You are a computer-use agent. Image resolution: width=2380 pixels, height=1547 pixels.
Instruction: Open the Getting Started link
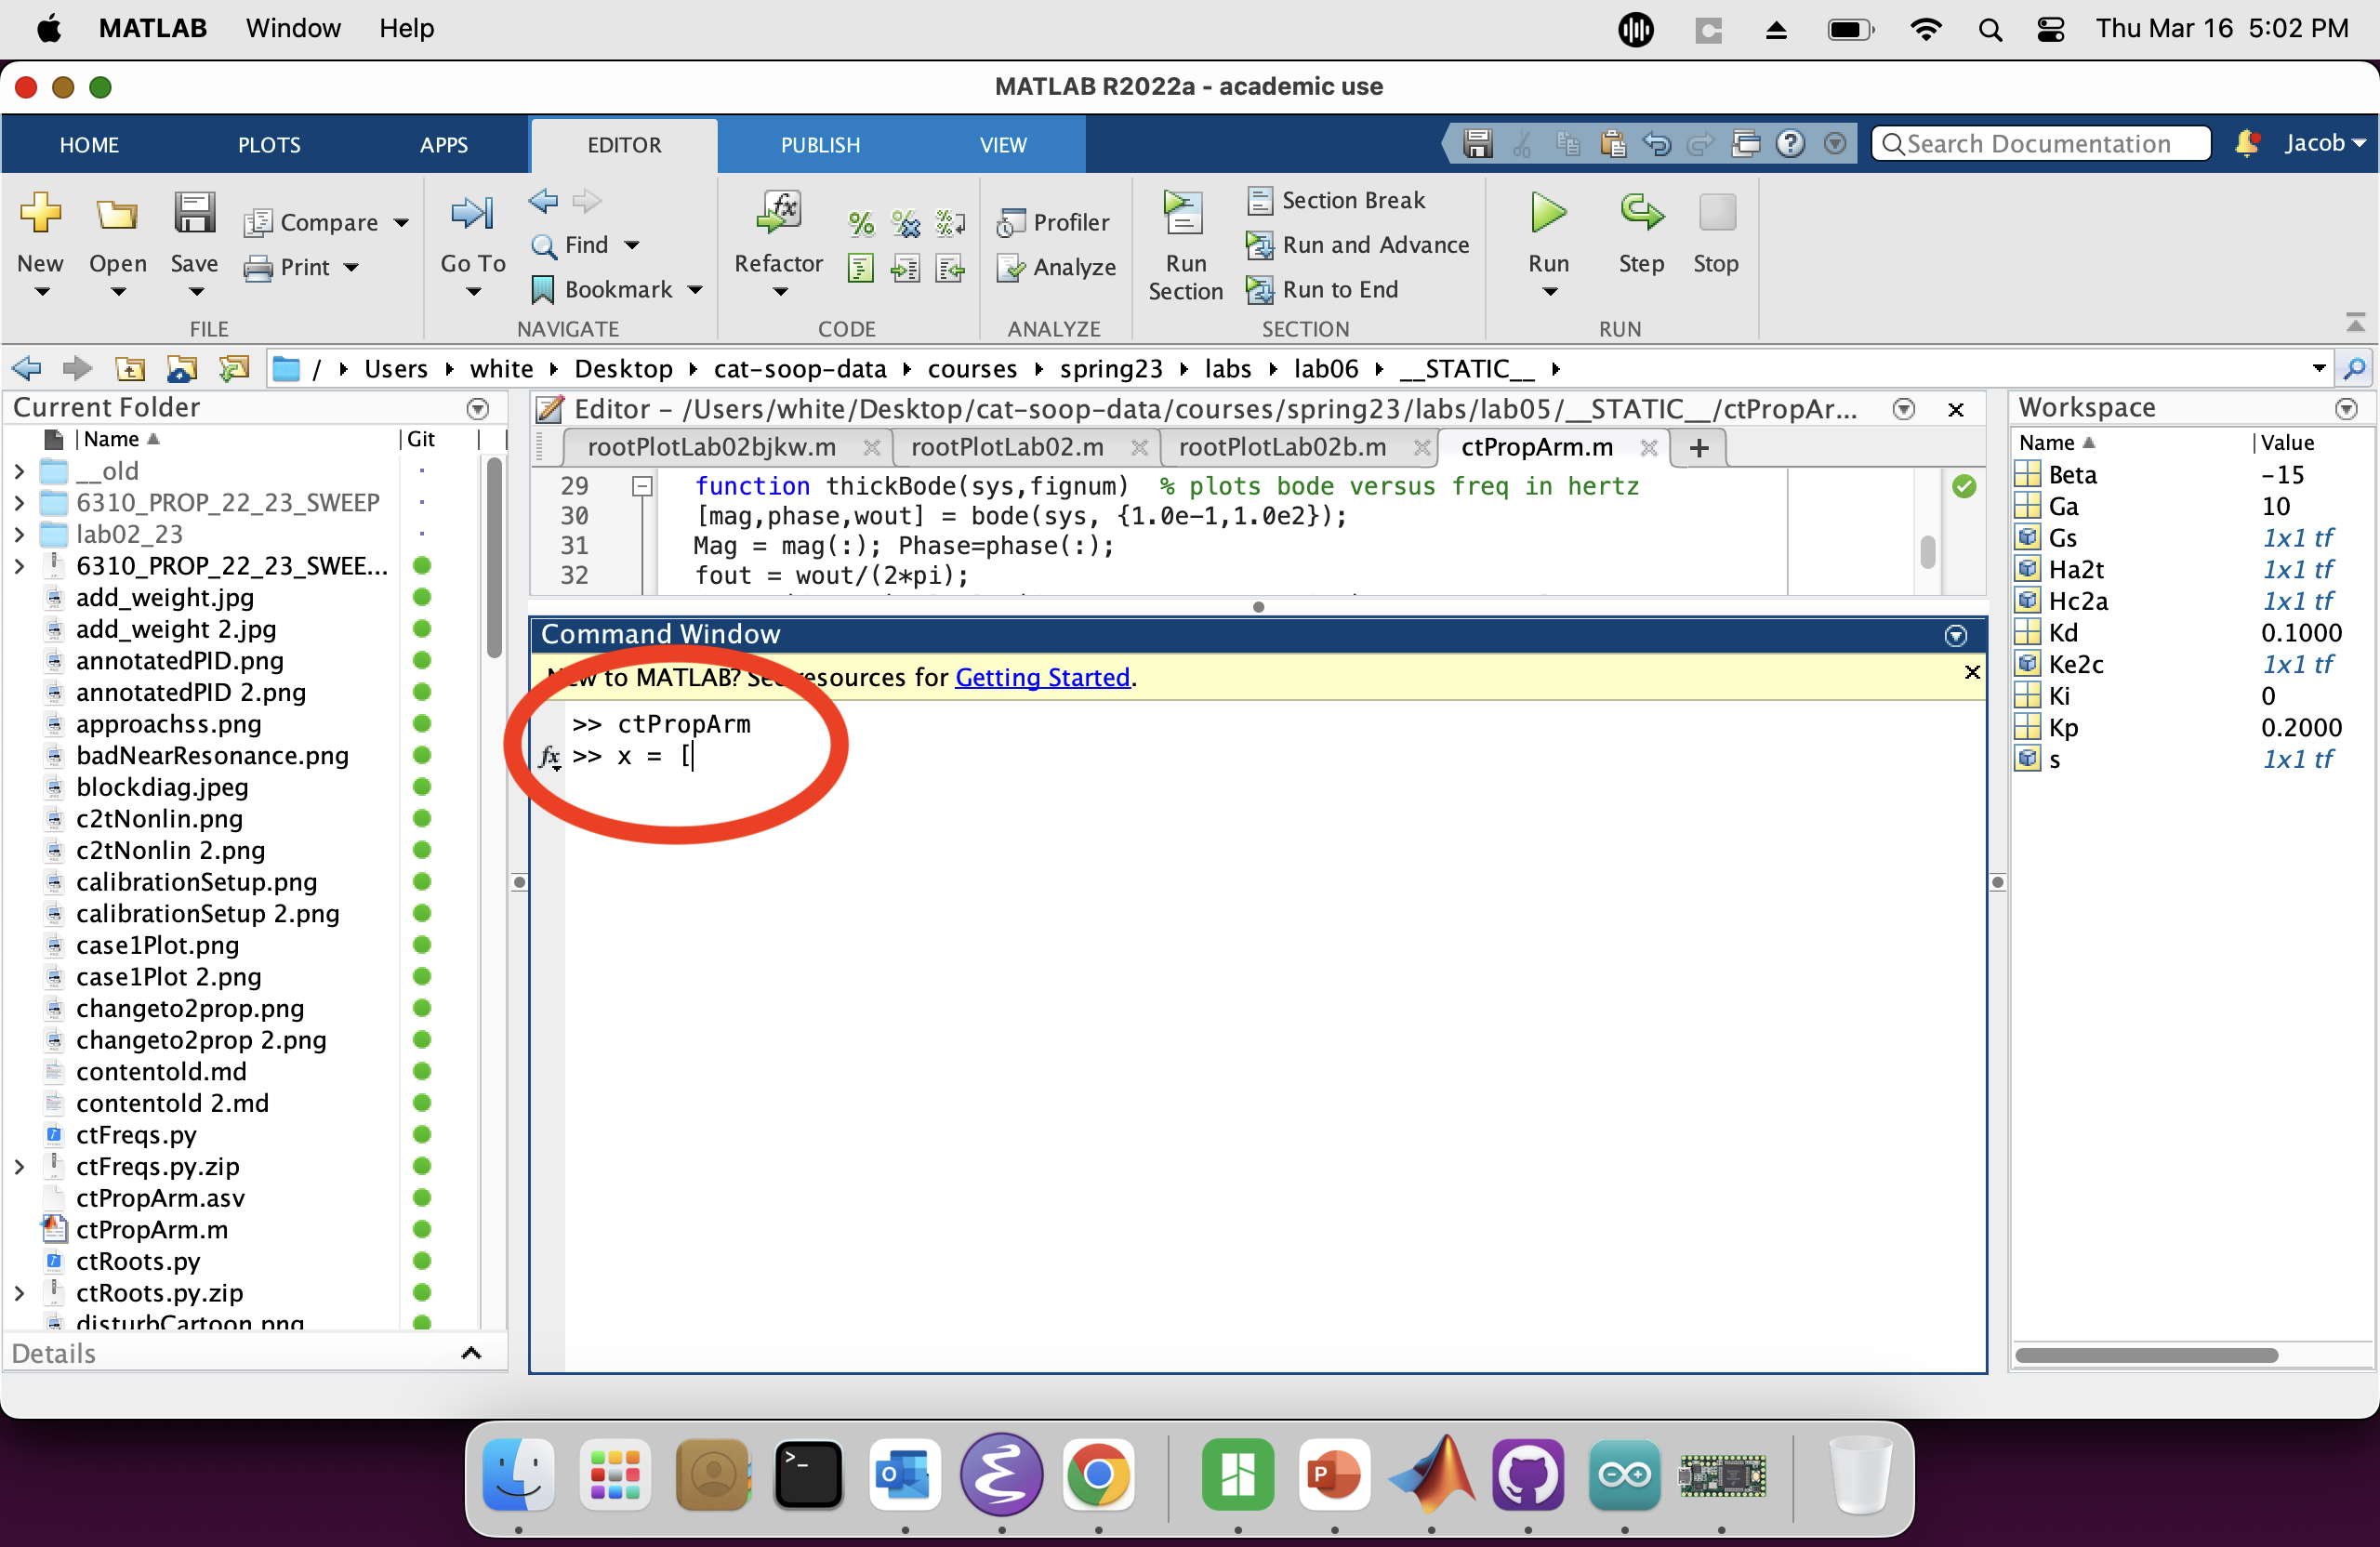click(x=1042, y=677)
